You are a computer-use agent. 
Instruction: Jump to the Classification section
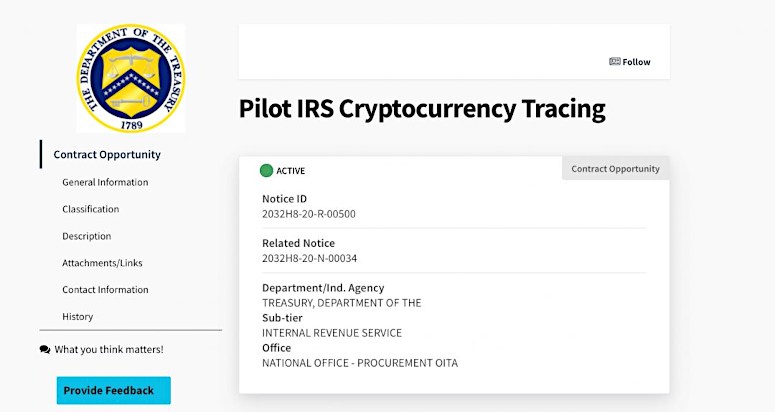(x=90, y=209)
